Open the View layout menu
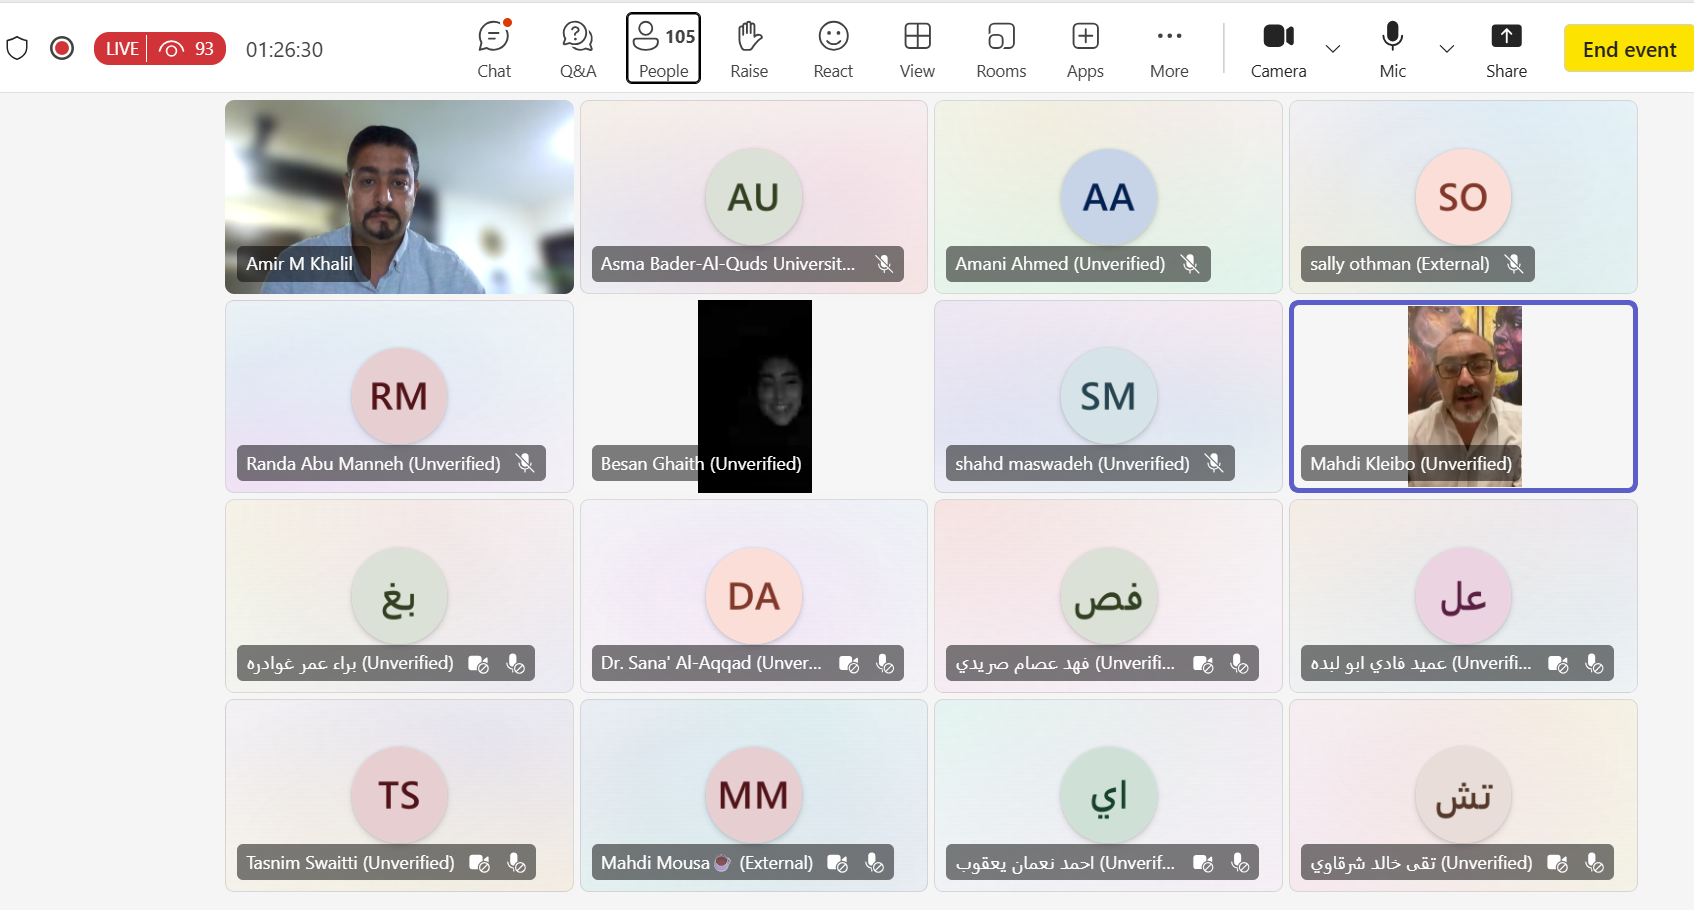Viewport: 1694px width, 910px height. coord(917,49)
